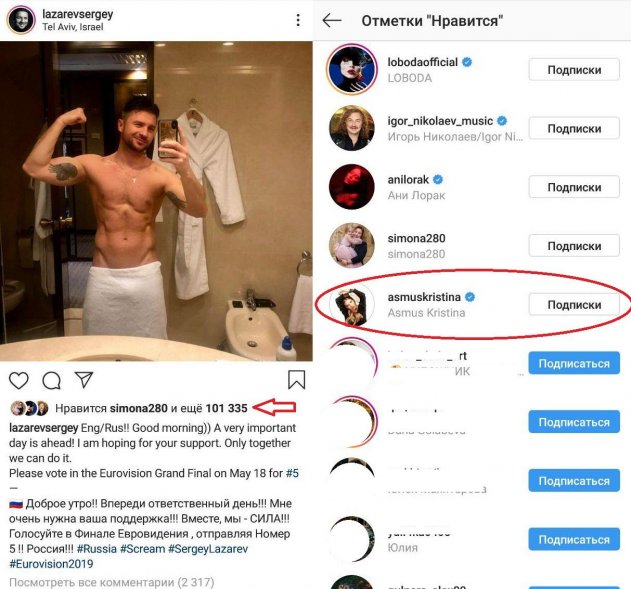Click Подписки button next to simona280

574,246
